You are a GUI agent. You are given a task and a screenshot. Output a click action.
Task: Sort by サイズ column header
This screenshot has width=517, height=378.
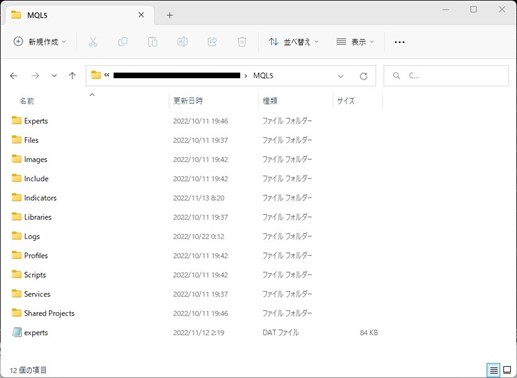[x=346, y=101]
